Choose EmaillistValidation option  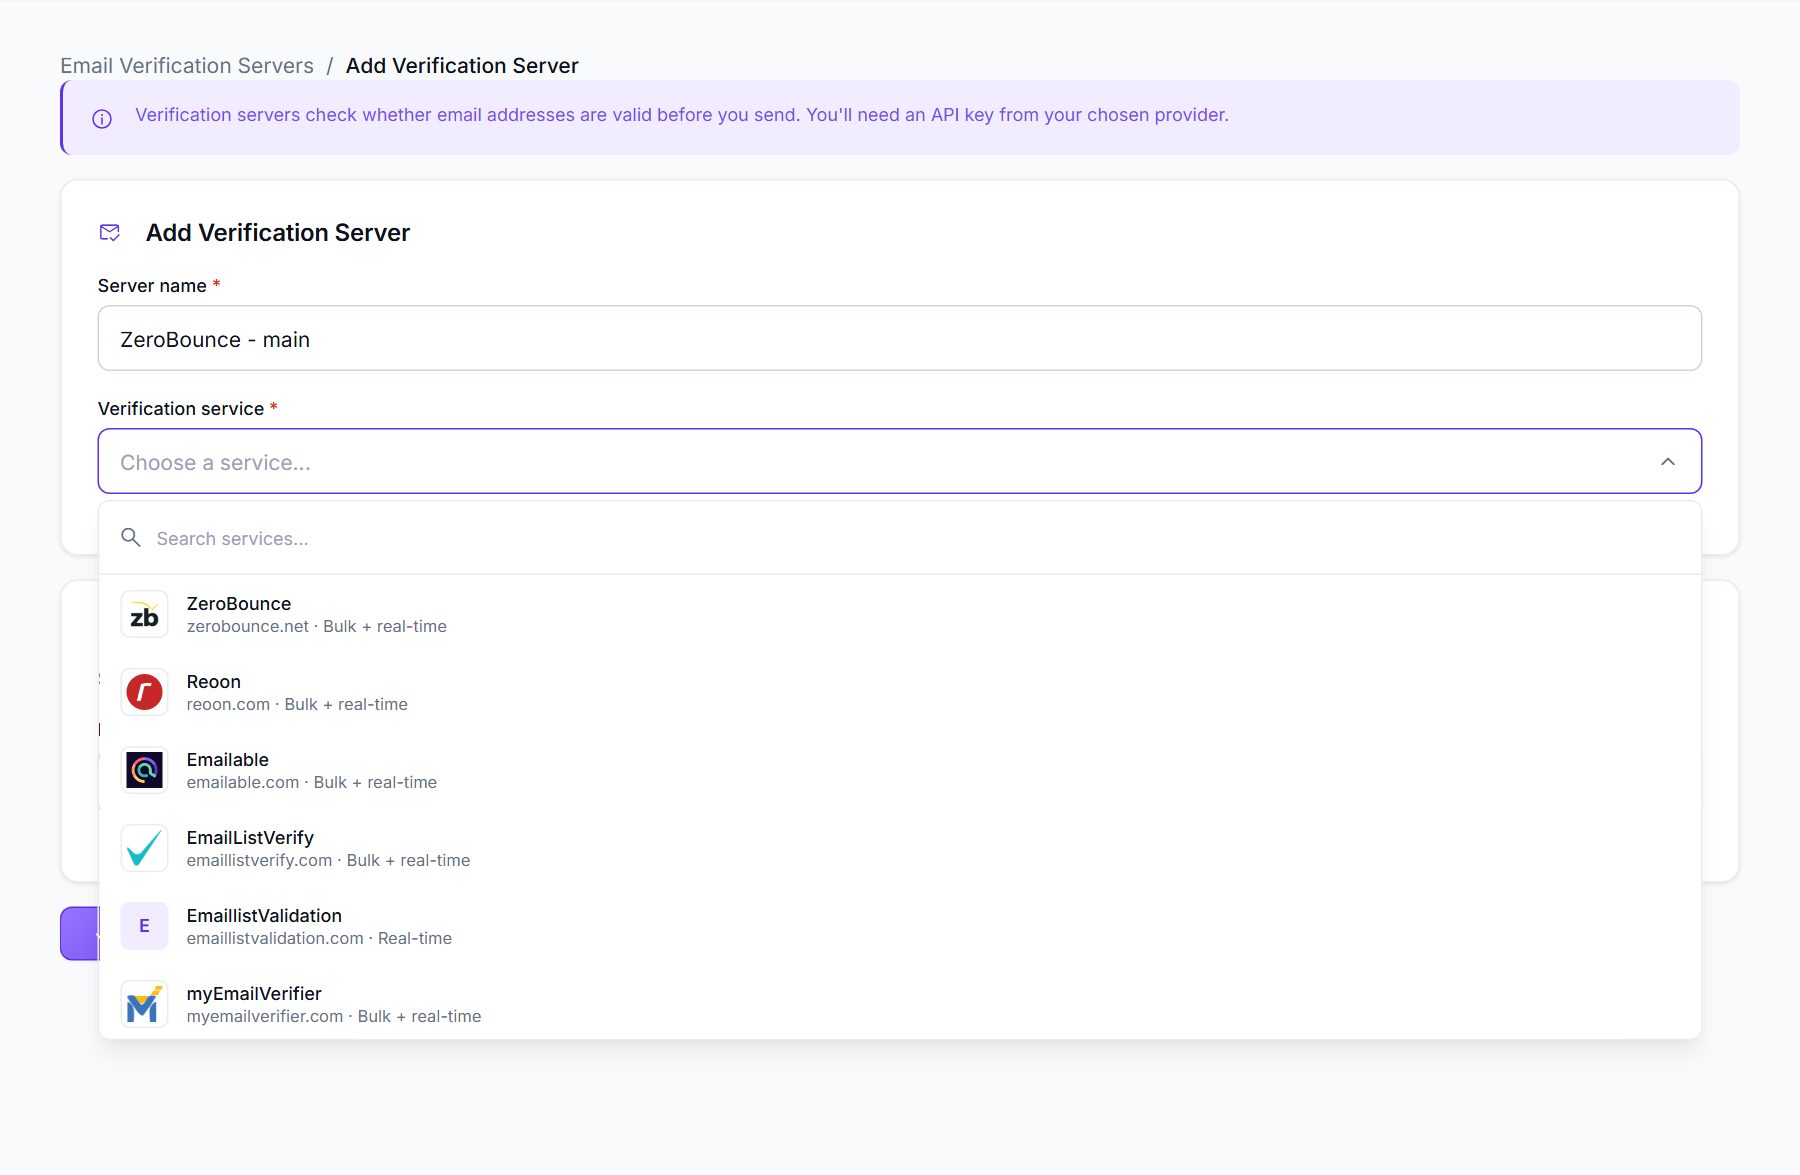(900, 926)
